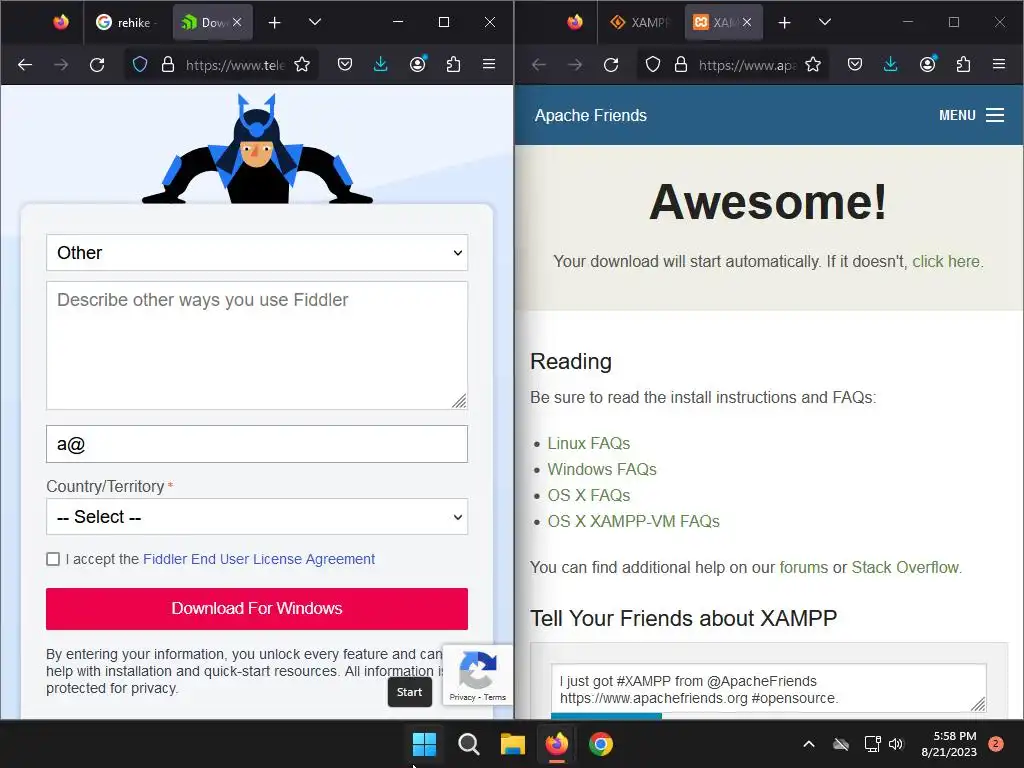Viewport: 1024px width, 768px height.
Task: Open OS X FAQs link
Action: 588,496
